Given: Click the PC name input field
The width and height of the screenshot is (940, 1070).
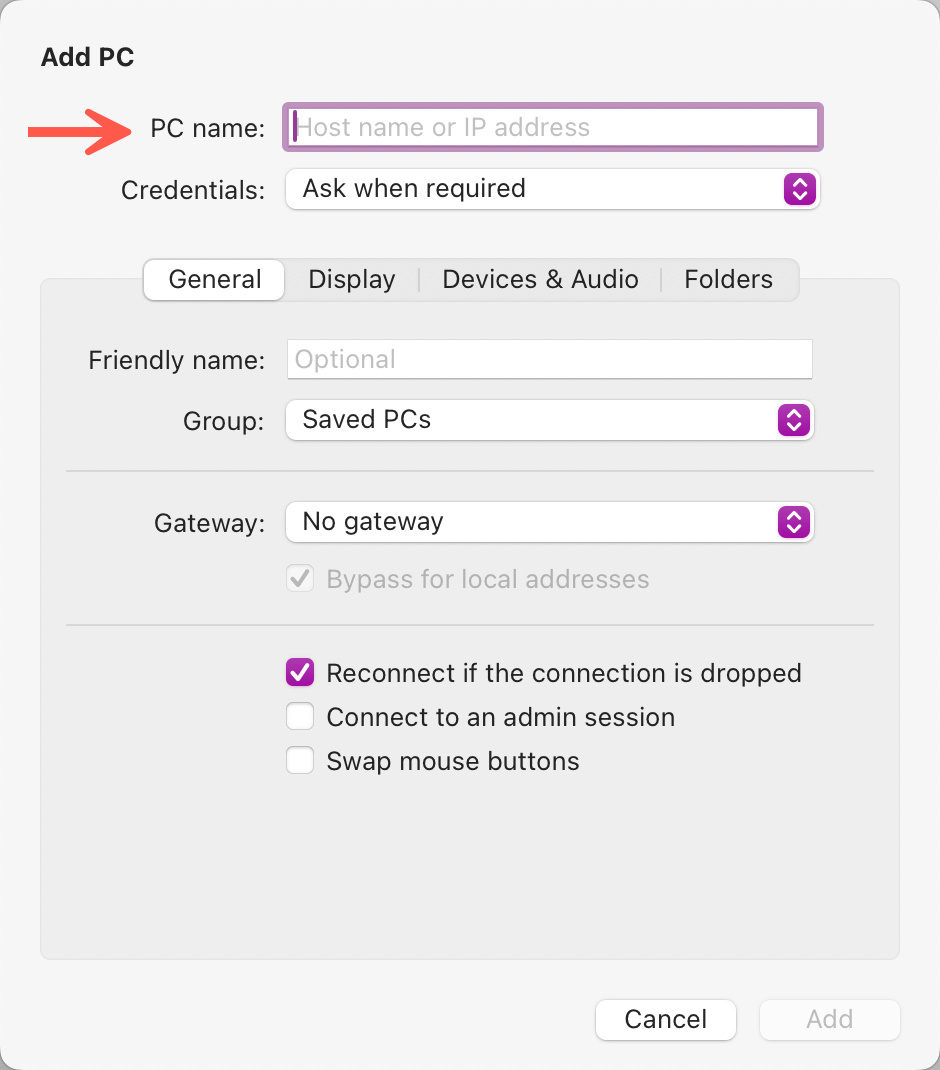Looking at the screenshot, I should pos(550,127).
